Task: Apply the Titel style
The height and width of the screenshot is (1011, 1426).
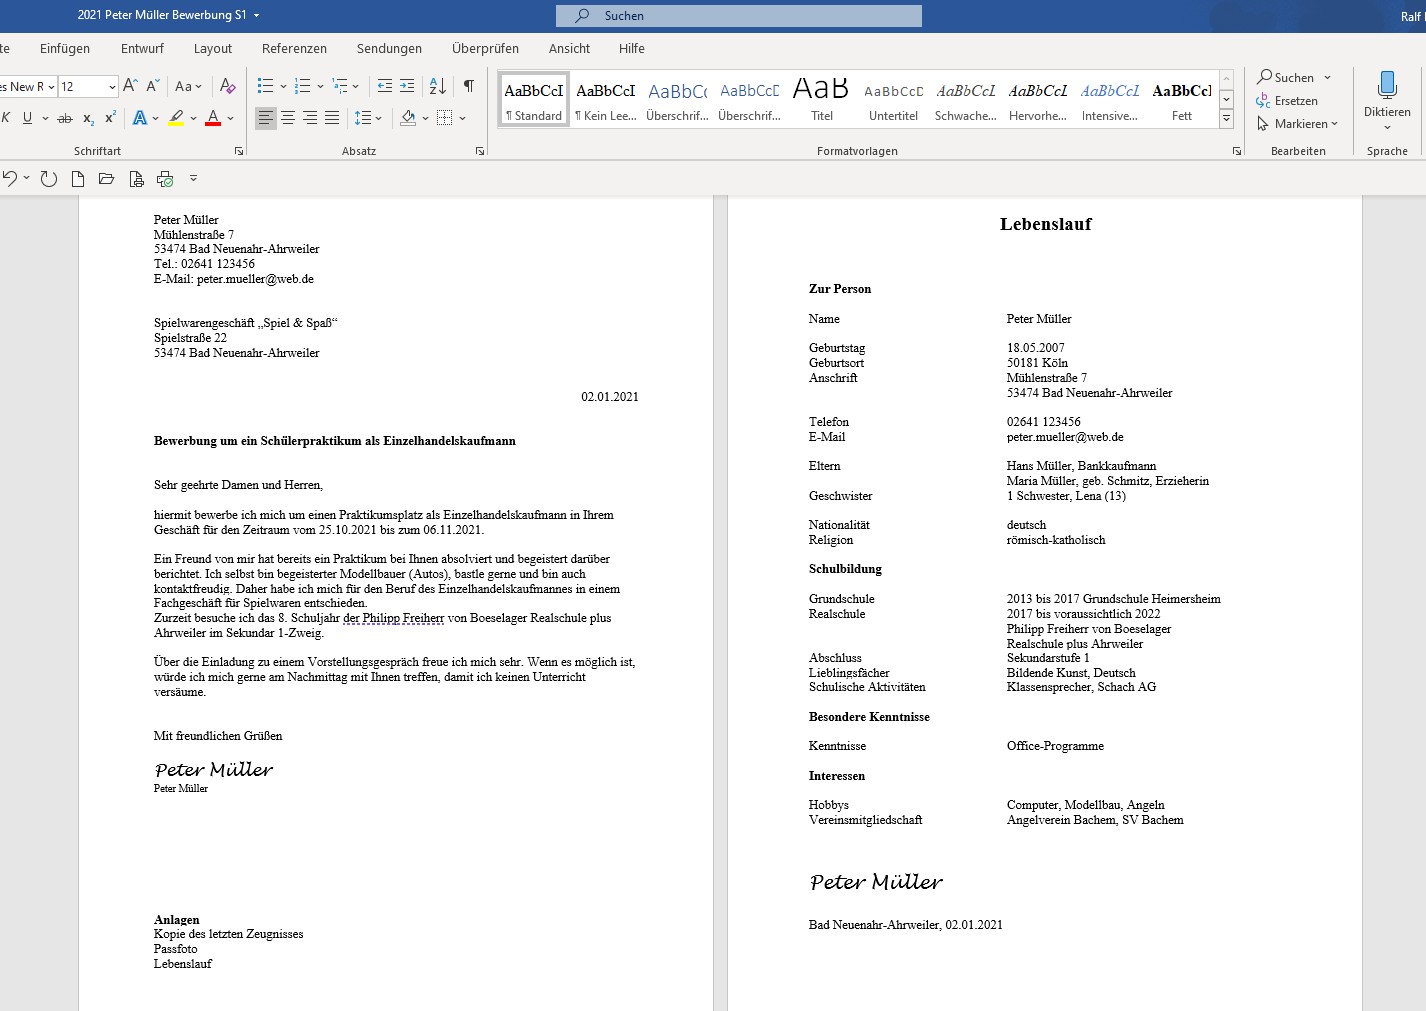Action: click(x=821, y=99)
